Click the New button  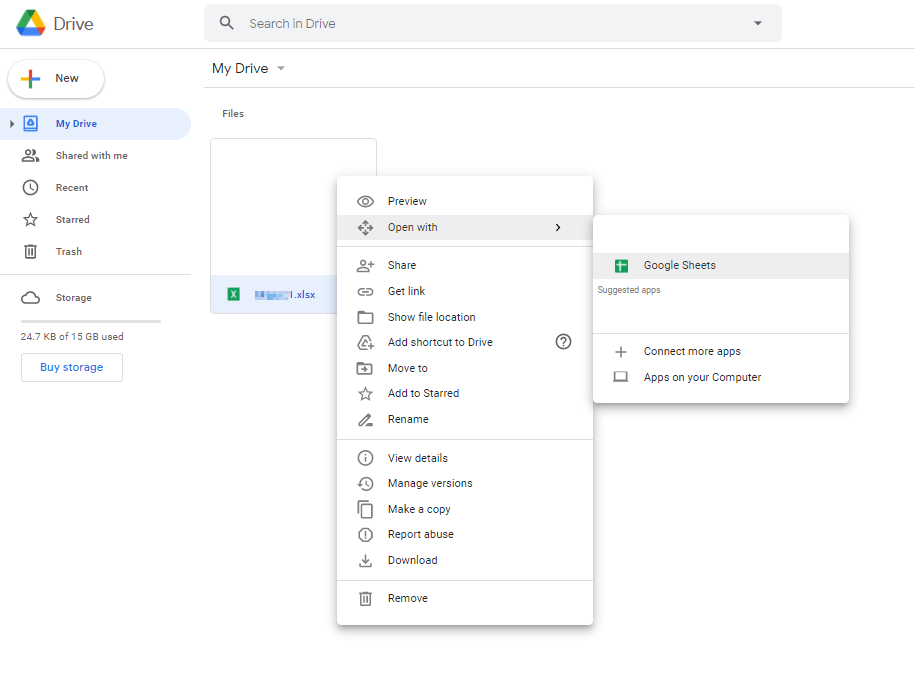point(56,78)
